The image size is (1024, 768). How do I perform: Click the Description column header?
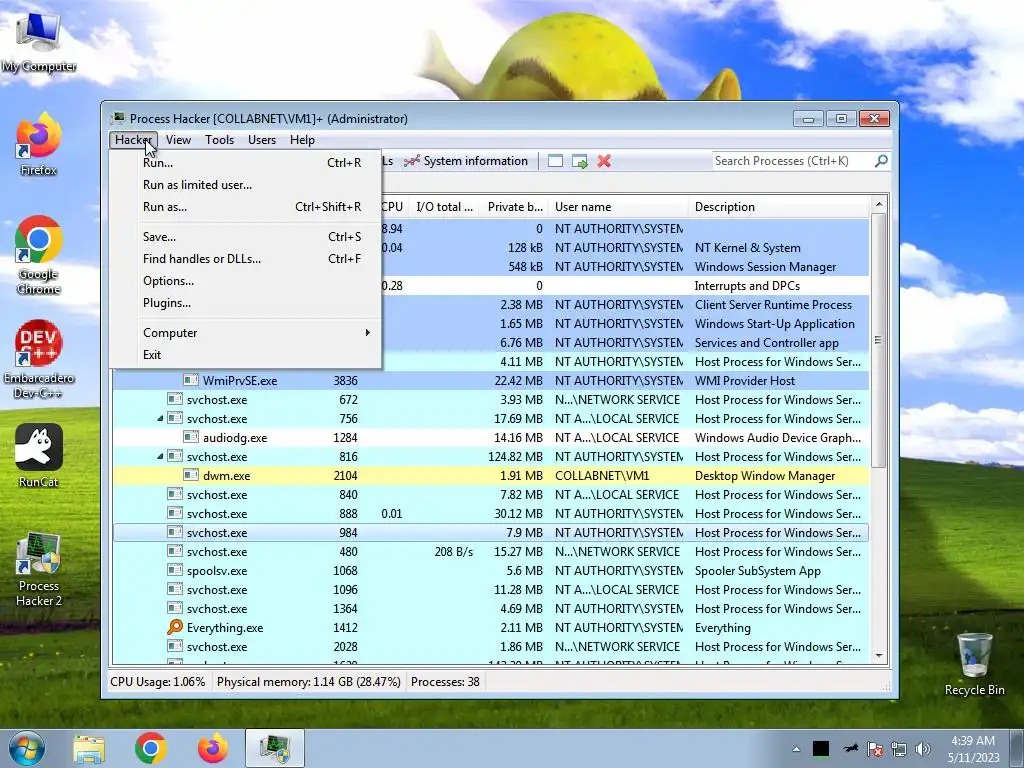pos(779,207)
